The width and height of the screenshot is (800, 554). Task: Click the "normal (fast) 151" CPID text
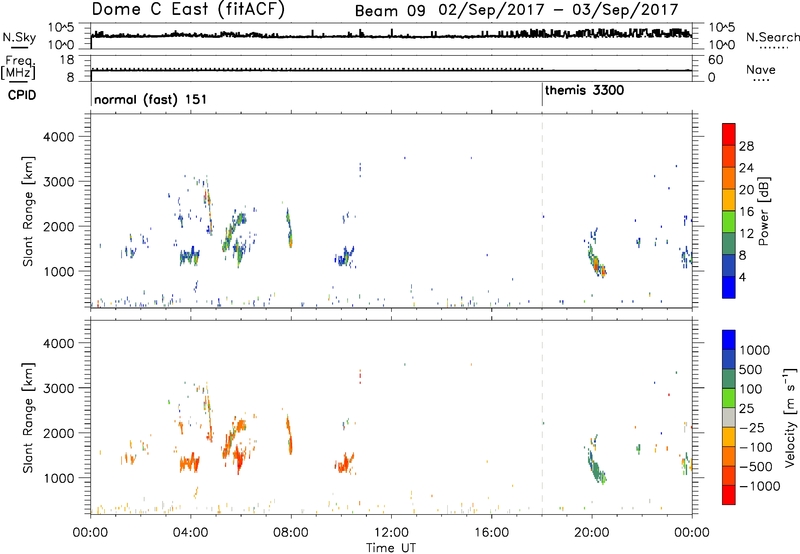click(151, 99)
